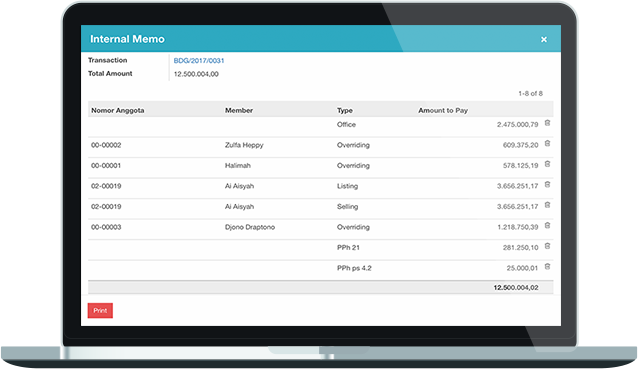Viewport: 638px width, 369px height.
Task: Close the Internal Memo dialog
Action: [x=544, y=39]
